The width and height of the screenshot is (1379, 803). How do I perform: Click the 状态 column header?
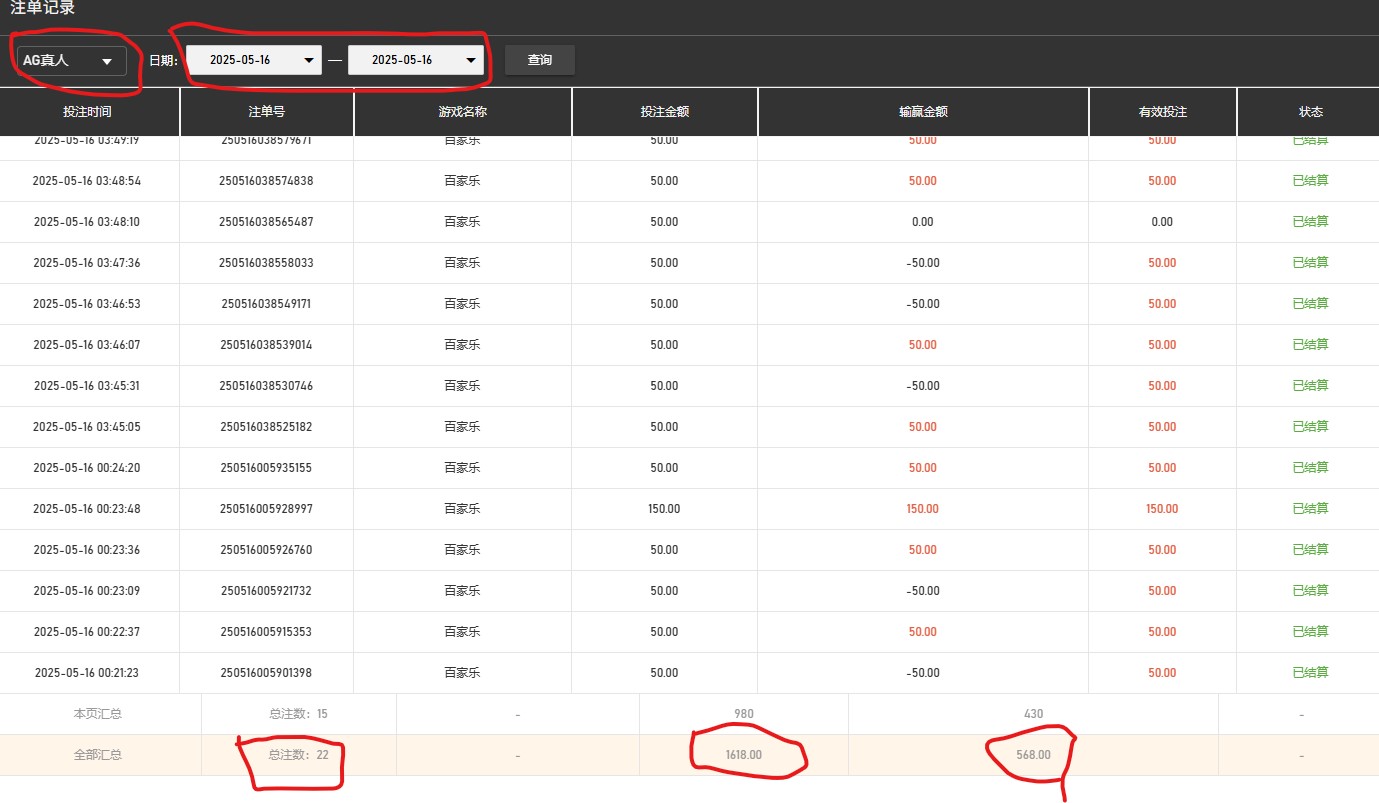(1310, 112)
